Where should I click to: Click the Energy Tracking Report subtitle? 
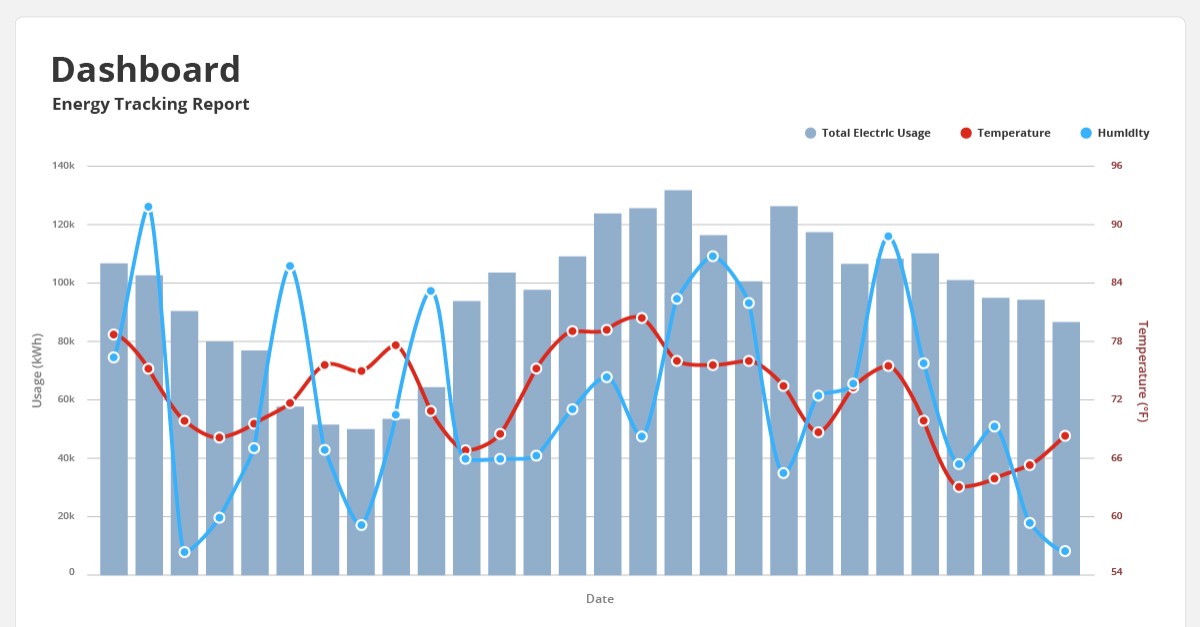pyautogui.click(x=151, y=104)
